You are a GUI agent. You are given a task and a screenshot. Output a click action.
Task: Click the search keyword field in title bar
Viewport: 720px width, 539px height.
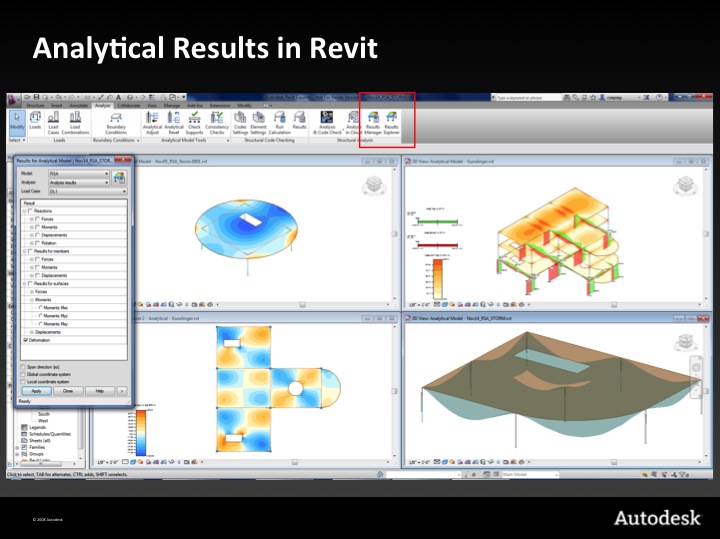click(x=527, y=98)
